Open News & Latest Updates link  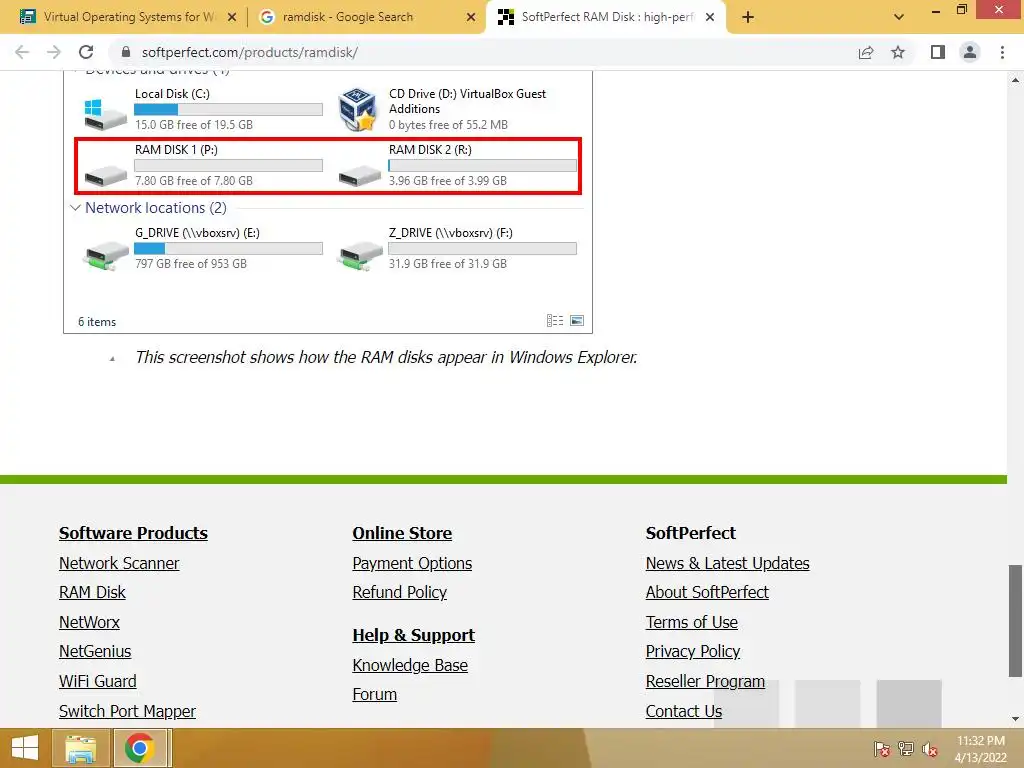(x=728, y=563)
